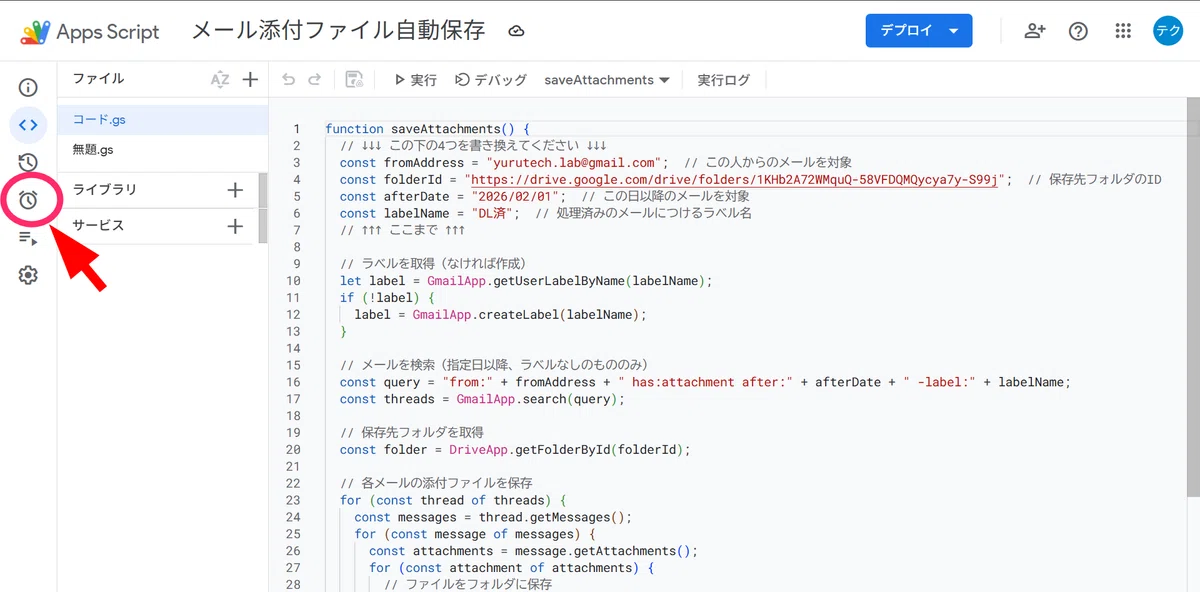Click the ファイル panel header
The height and width of the screenshot is (592, 1200).
point(98,79)
